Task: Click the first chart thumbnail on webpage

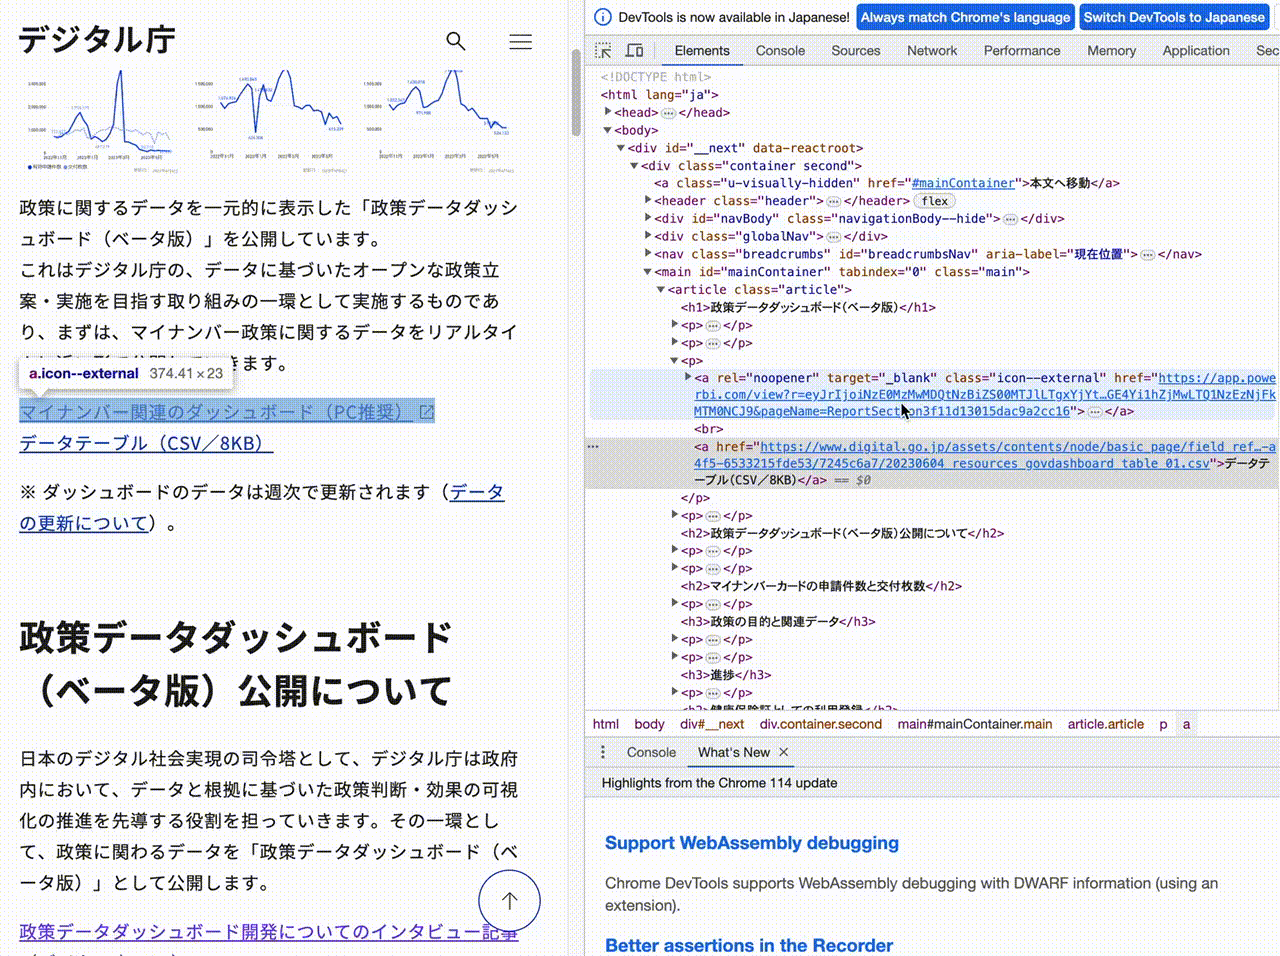Action: pos(100,121)
